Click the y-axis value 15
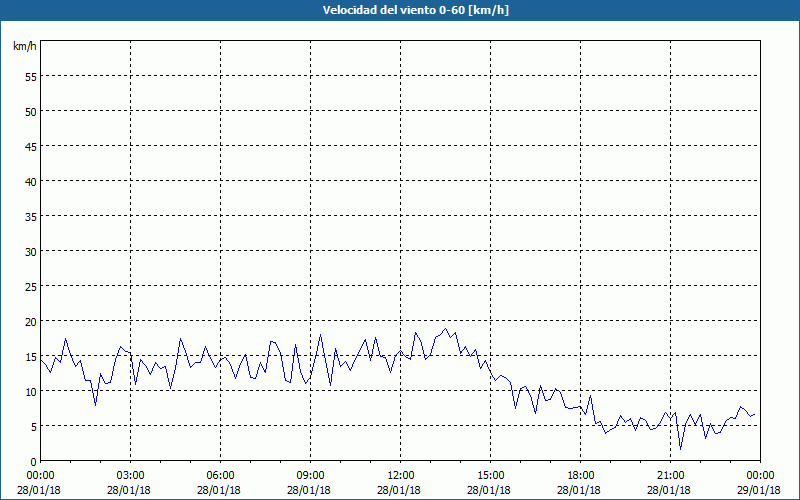This screenshot has height=500, width=800. pyautogui.click(x=31, y=356)
